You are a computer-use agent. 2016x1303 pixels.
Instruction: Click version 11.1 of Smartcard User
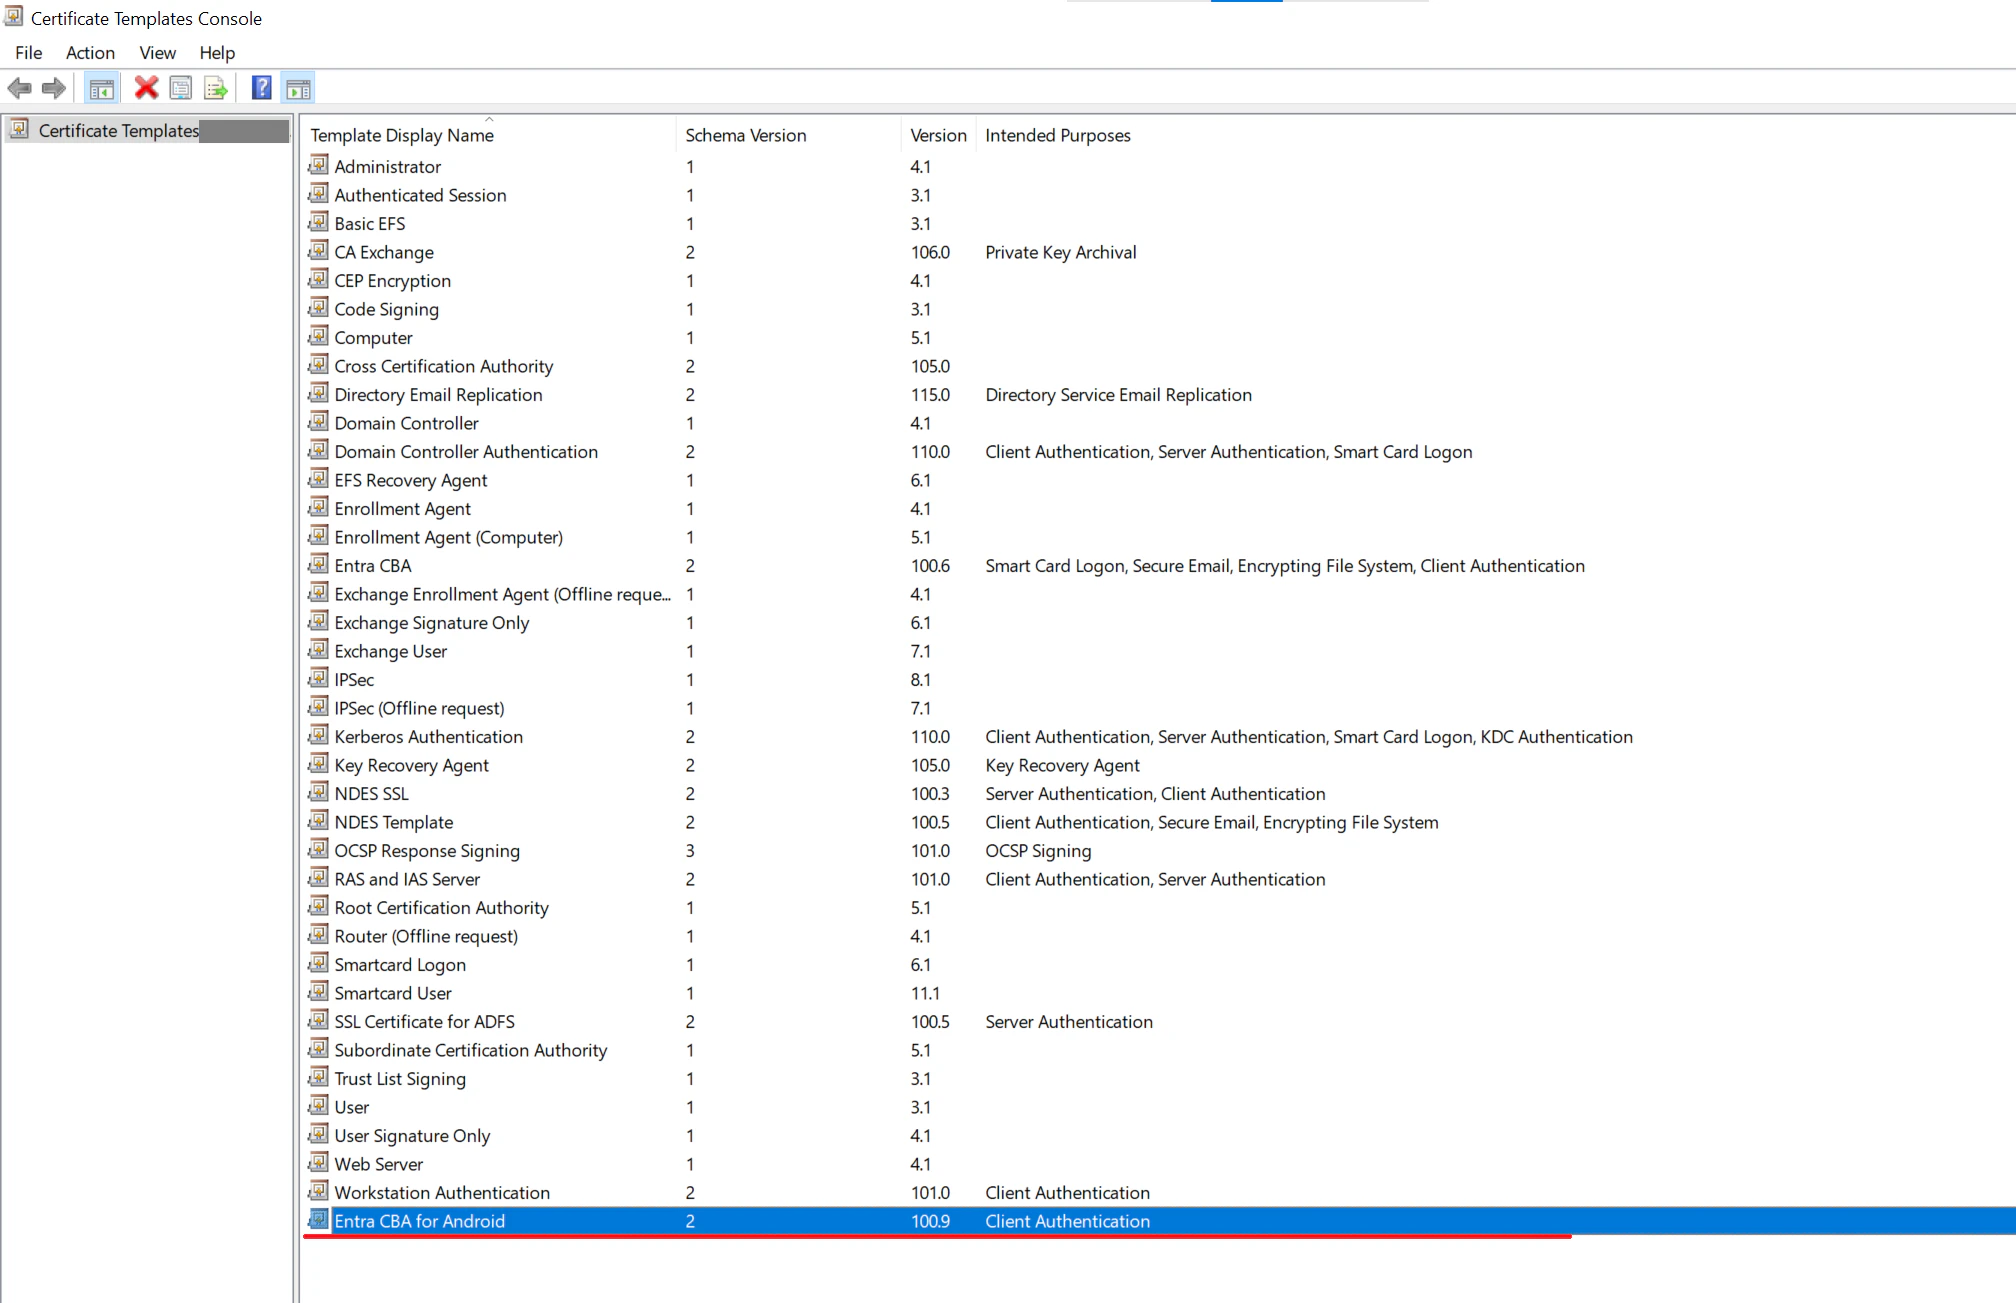[x=925, y=993]
